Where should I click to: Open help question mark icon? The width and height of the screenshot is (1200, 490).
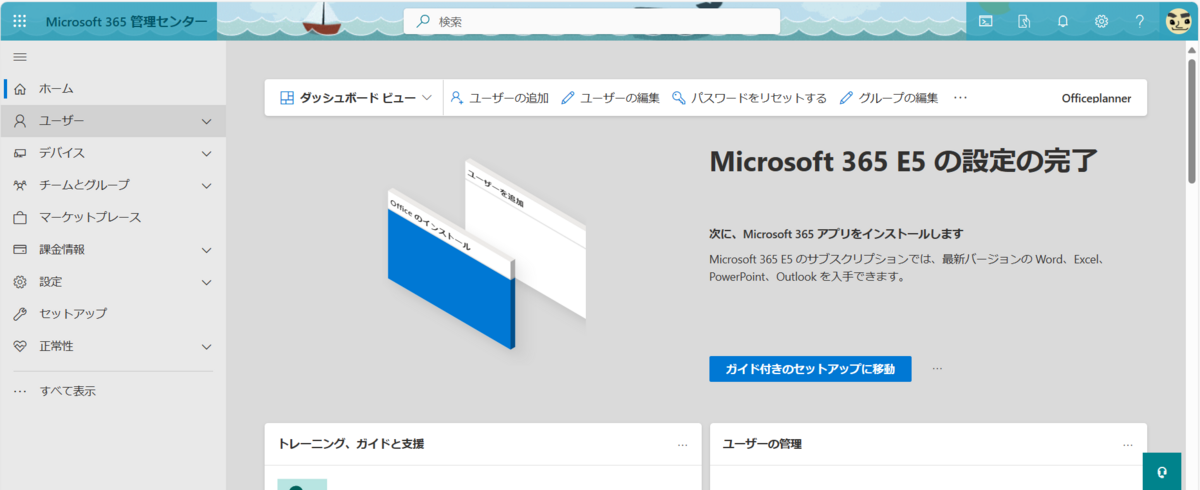(x=1140, y=20)
